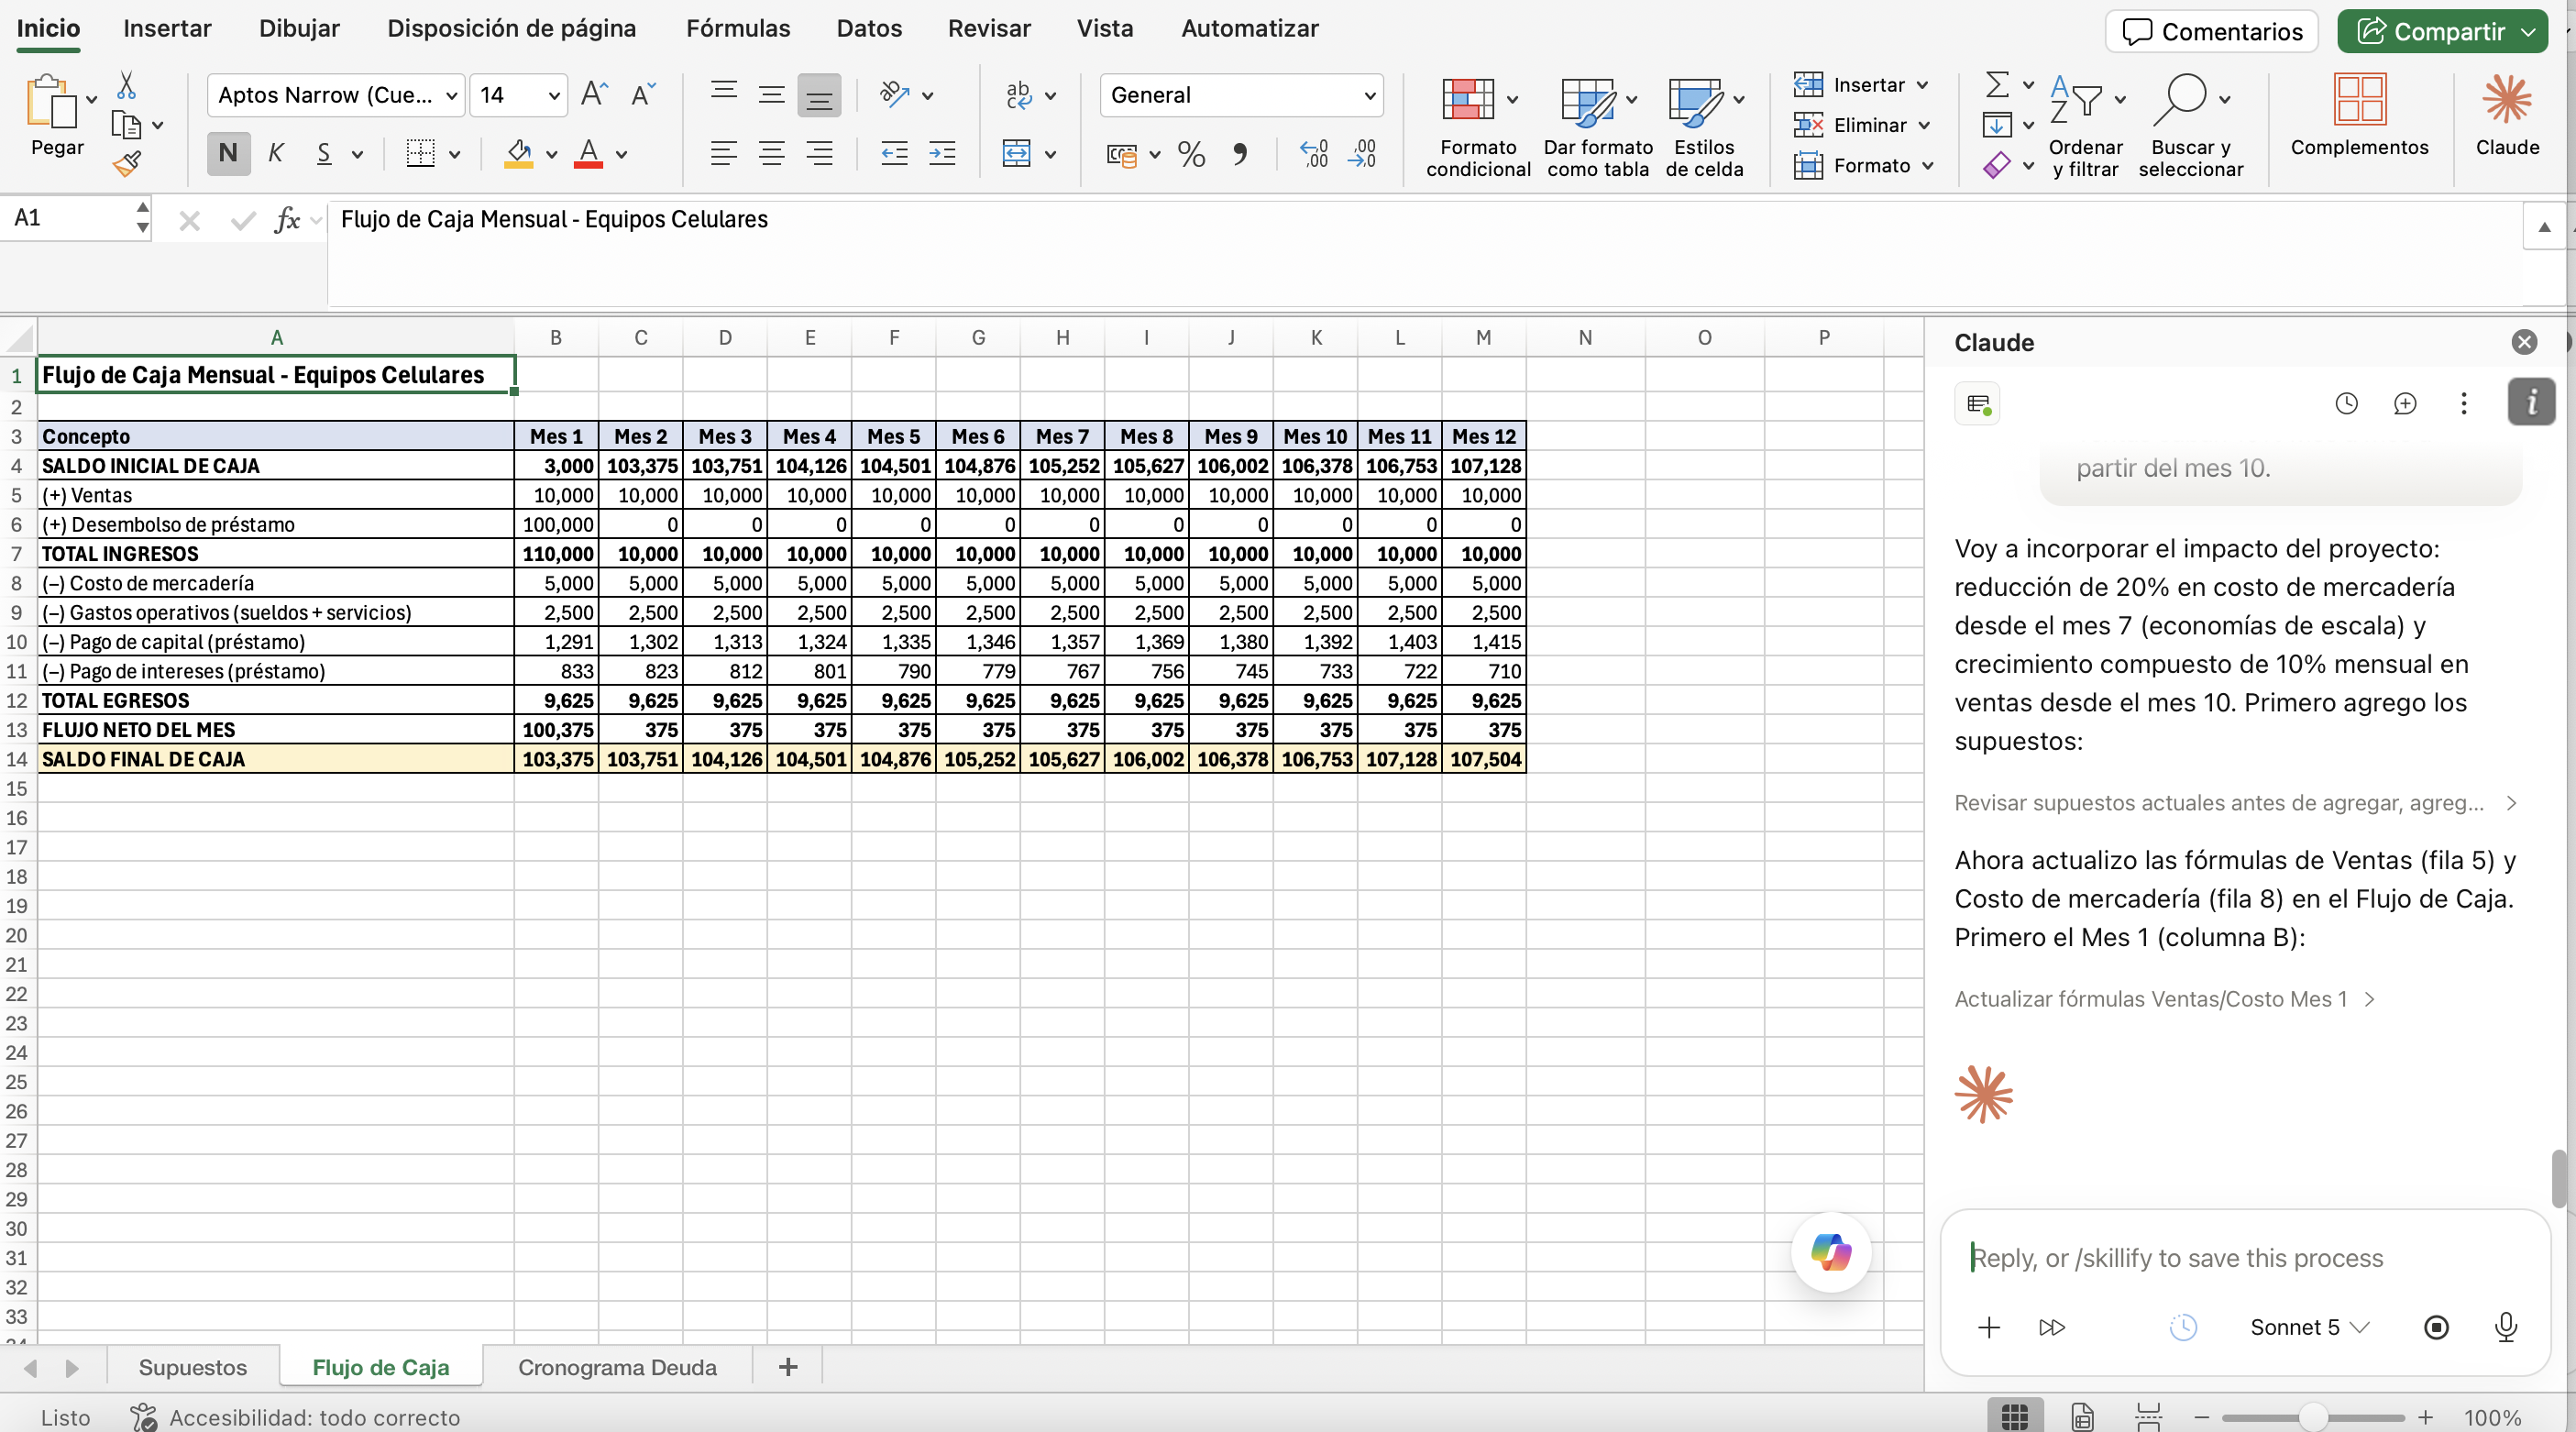Image resolution: width=2576 pixels, height=1432 pixels.
Task: Click the Comma style icon
Action: 1240,154
